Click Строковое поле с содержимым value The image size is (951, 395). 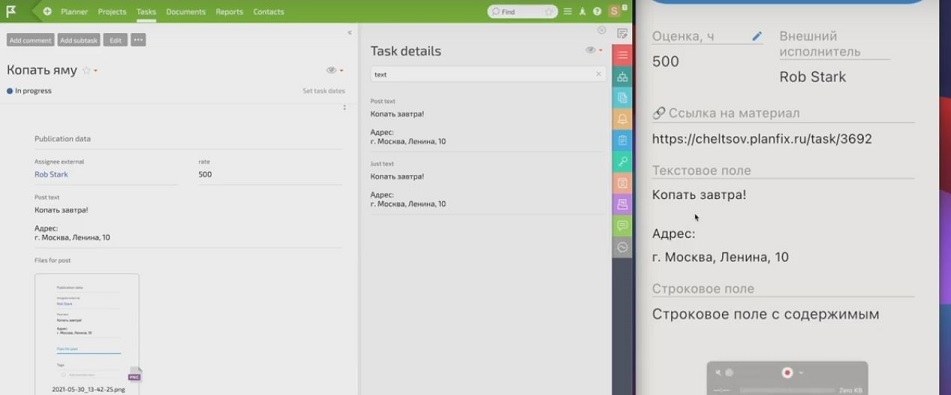(x=765, y=314)
